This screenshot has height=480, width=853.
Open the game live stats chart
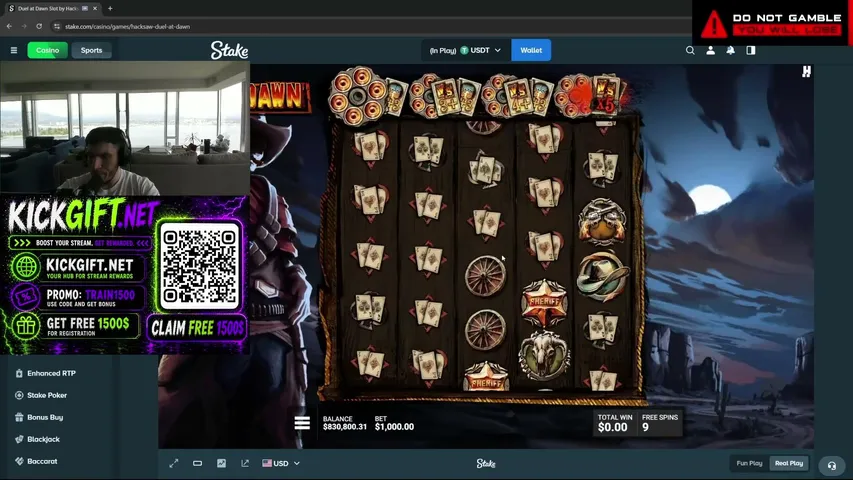(x=221, y=463)
